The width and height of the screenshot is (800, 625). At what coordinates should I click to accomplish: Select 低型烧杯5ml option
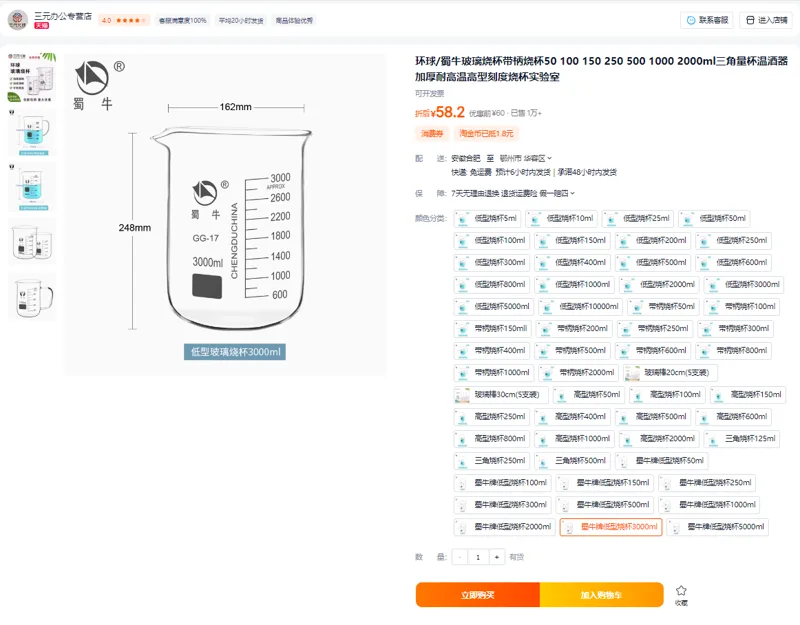487,218
